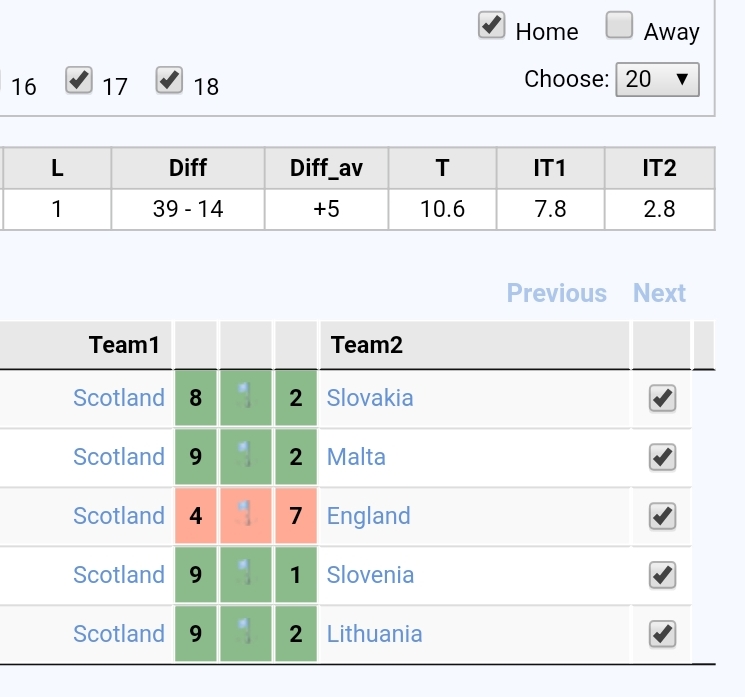Open the Malta team link

click(356, 457)
